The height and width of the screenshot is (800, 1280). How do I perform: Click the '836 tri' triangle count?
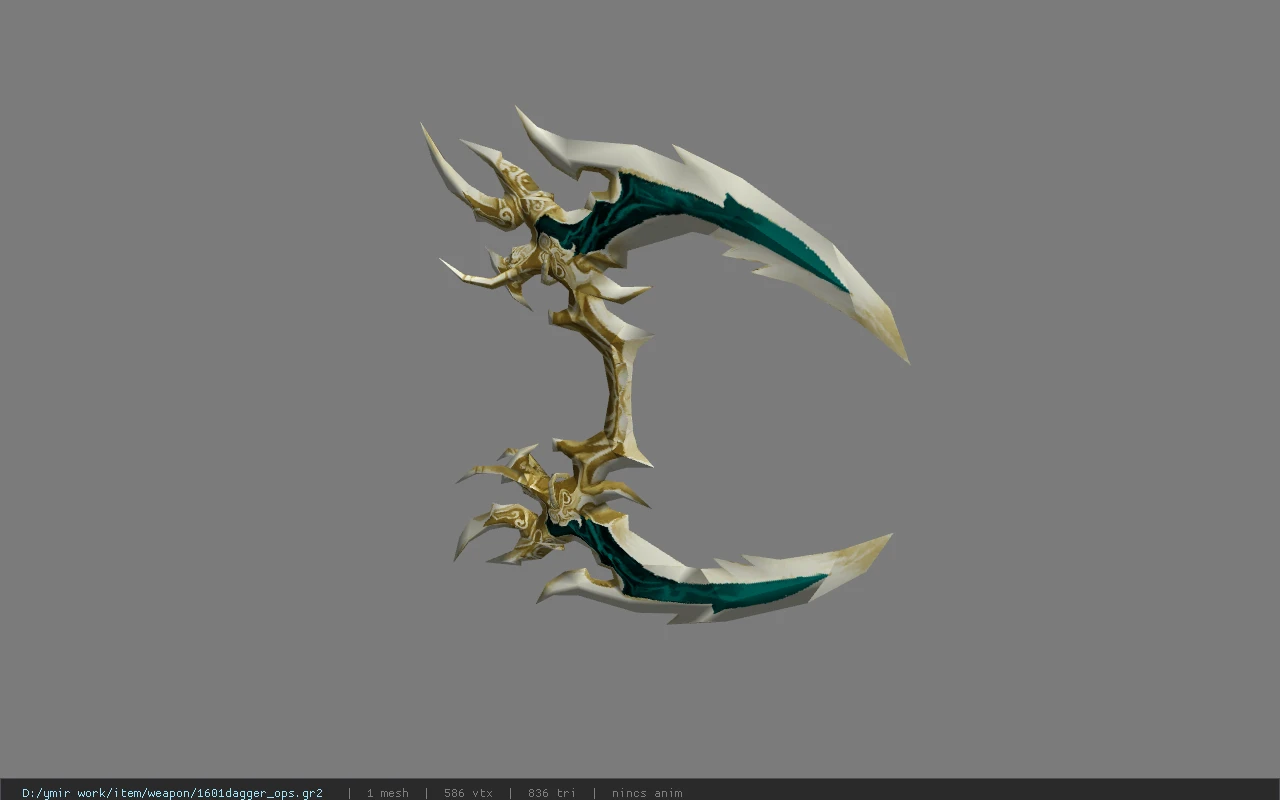tap(552, 793)
